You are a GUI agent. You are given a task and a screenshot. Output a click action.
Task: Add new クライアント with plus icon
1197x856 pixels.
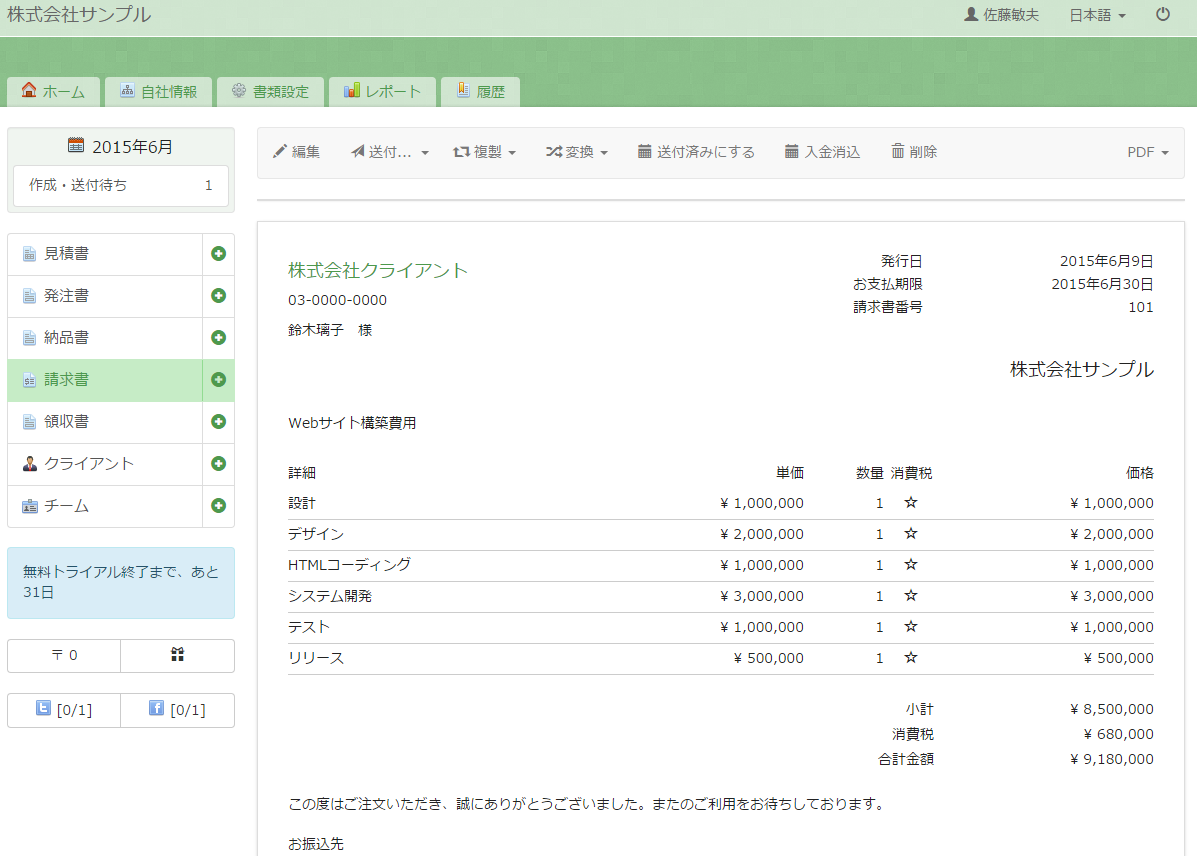click(x=218, y=464)
